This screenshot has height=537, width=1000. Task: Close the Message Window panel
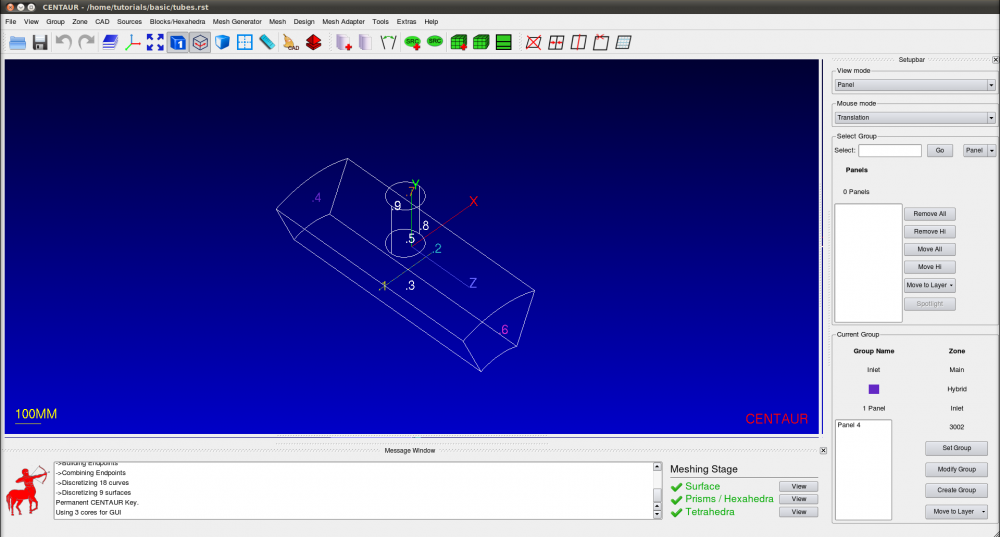(823, 450)
